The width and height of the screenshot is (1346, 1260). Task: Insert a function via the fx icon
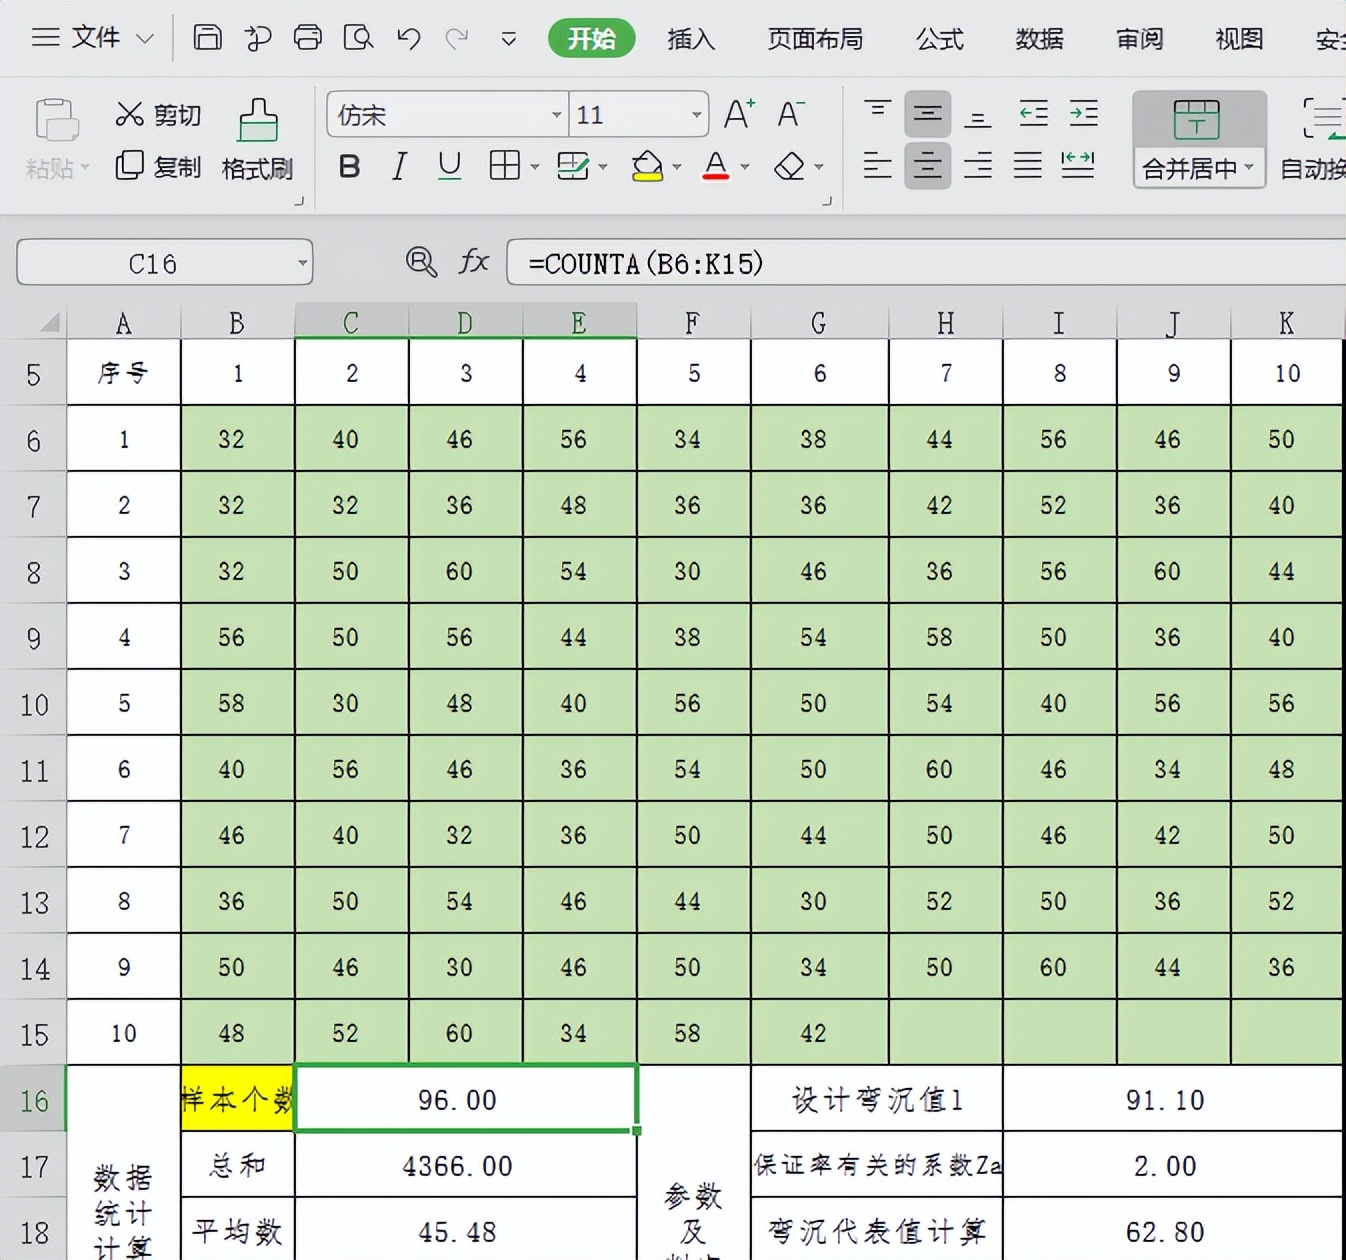point(473,262)
